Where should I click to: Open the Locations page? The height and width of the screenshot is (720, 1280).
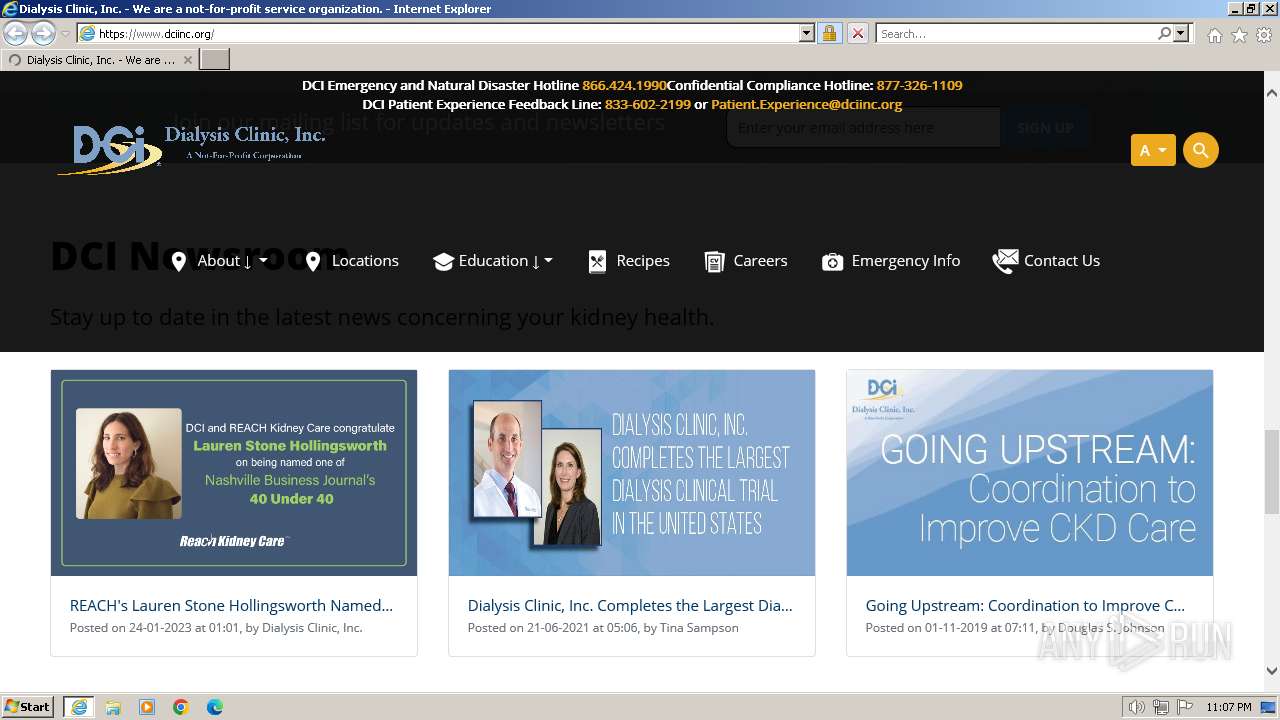tap(365, 261)
